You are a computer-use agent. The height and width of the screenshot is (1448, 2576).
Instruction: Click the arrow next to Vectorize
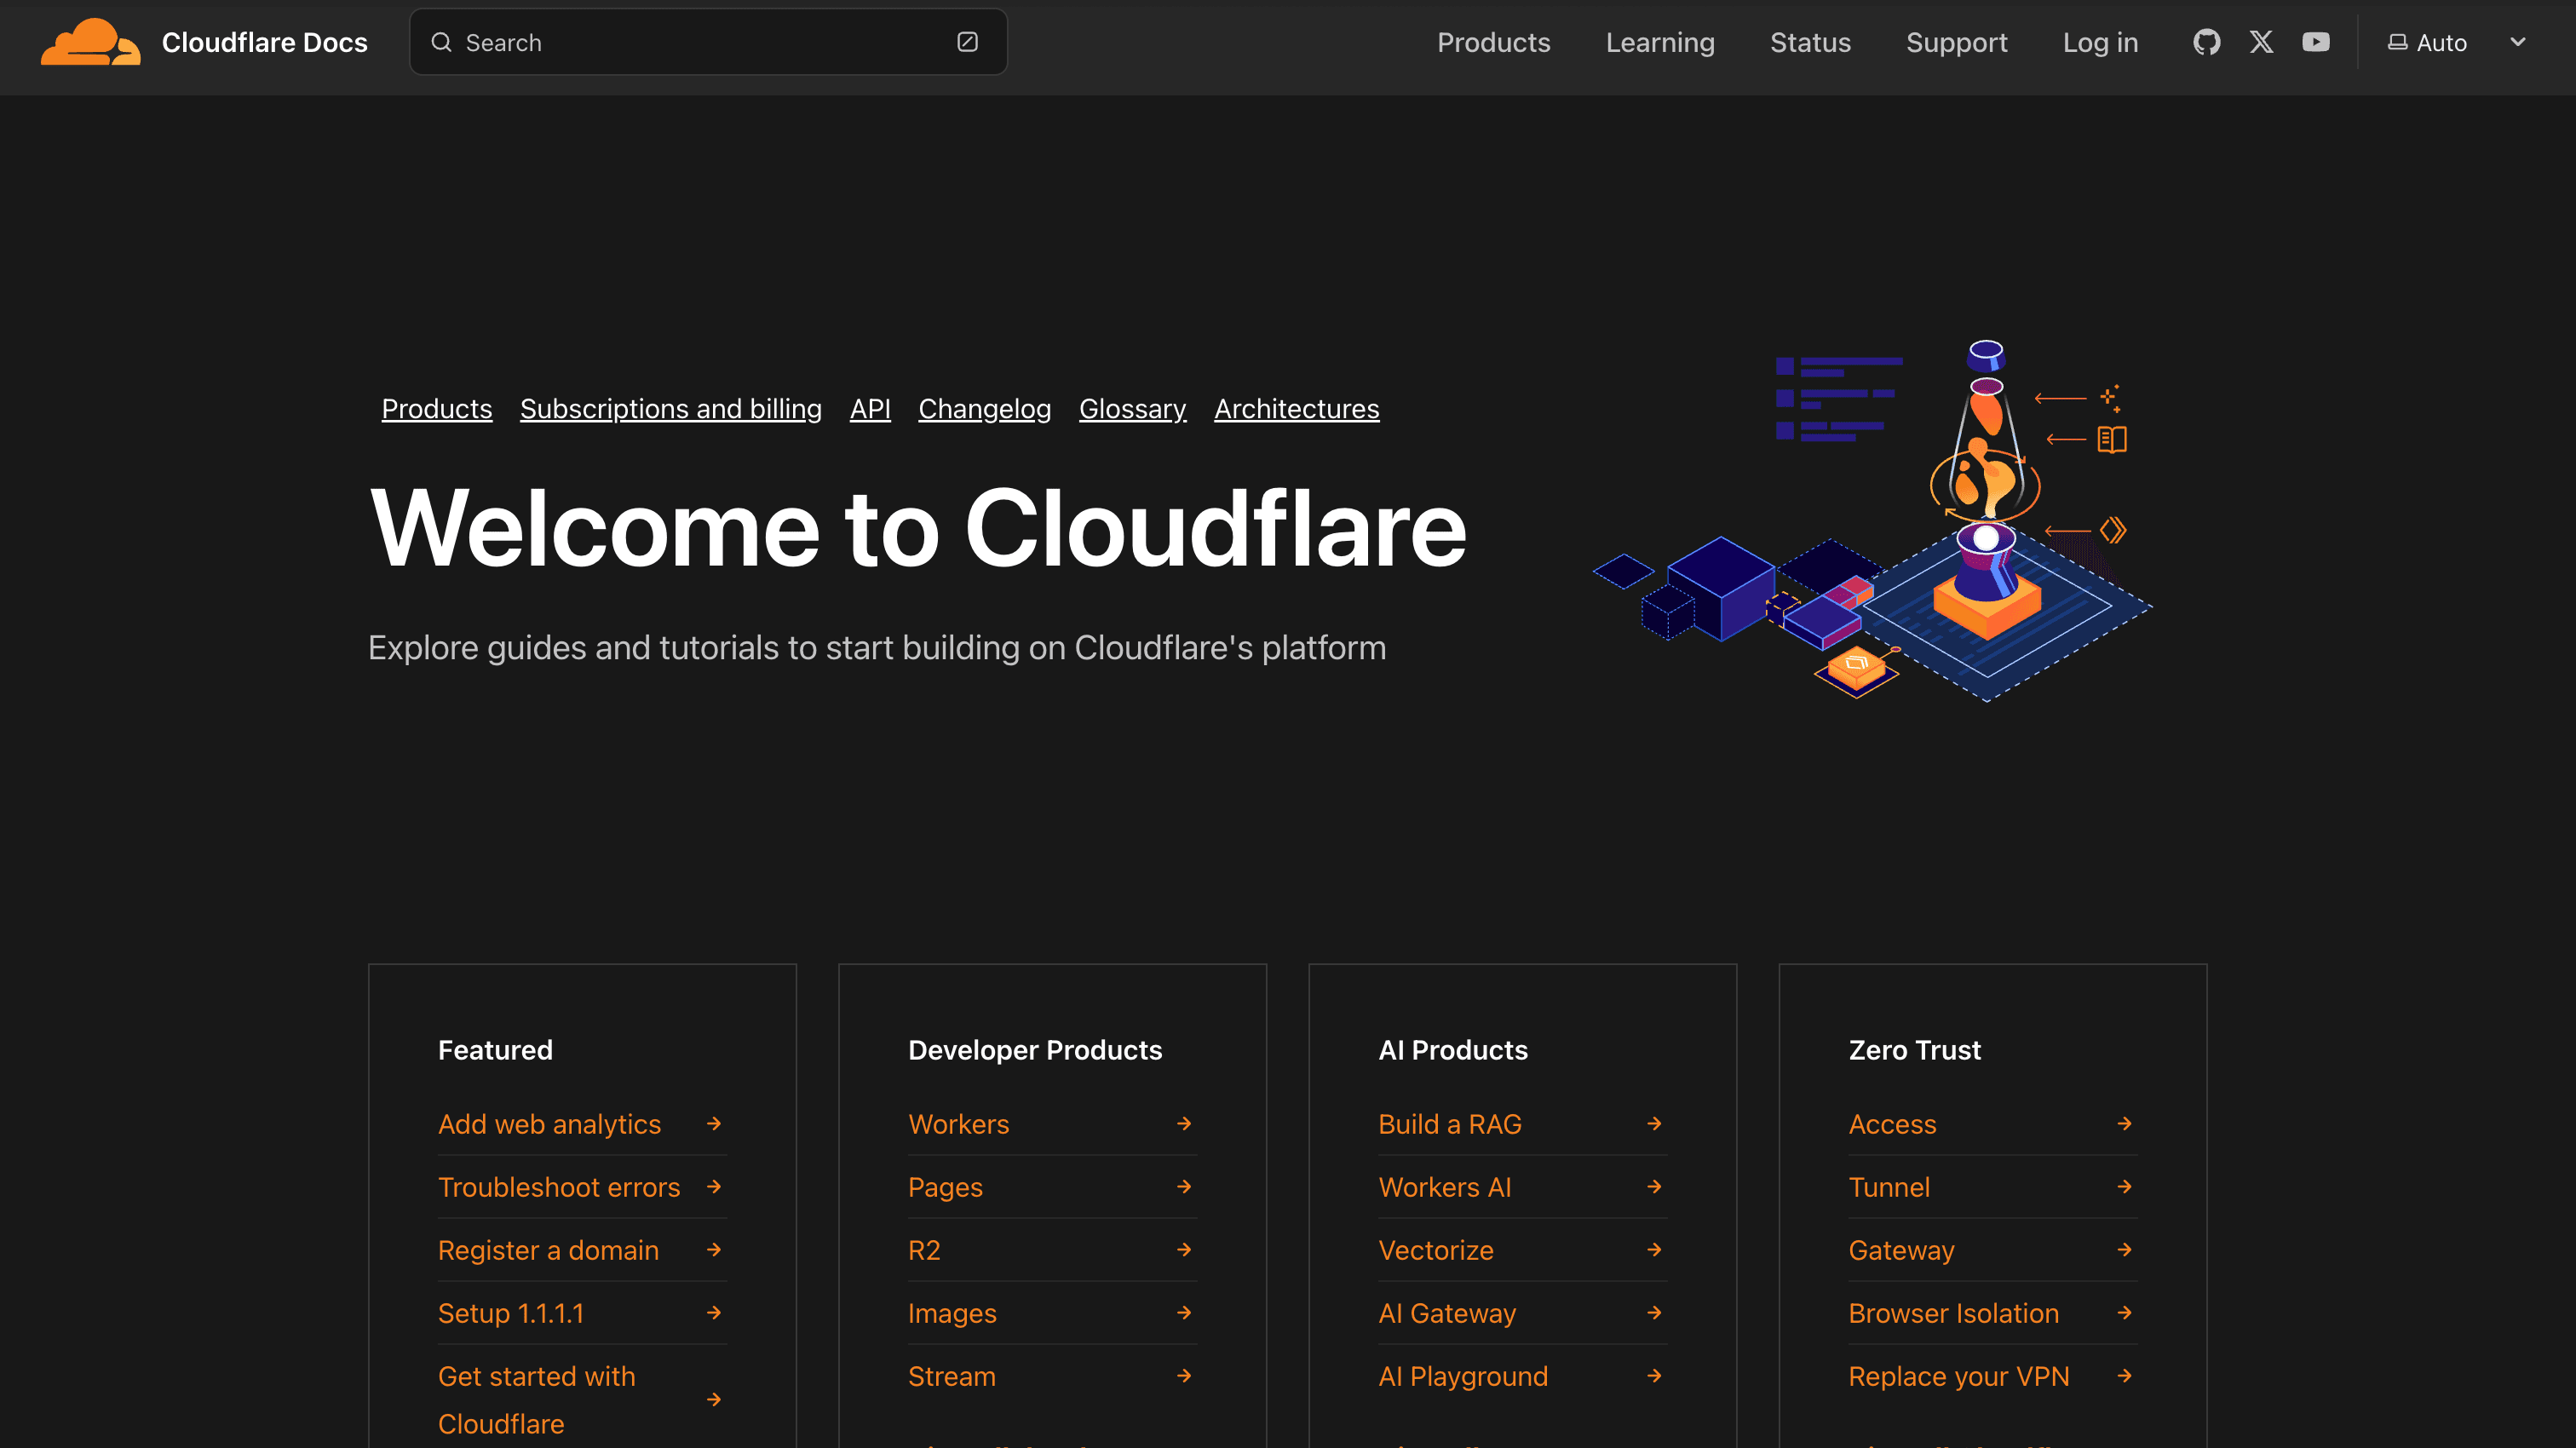coord(1654,1250)
